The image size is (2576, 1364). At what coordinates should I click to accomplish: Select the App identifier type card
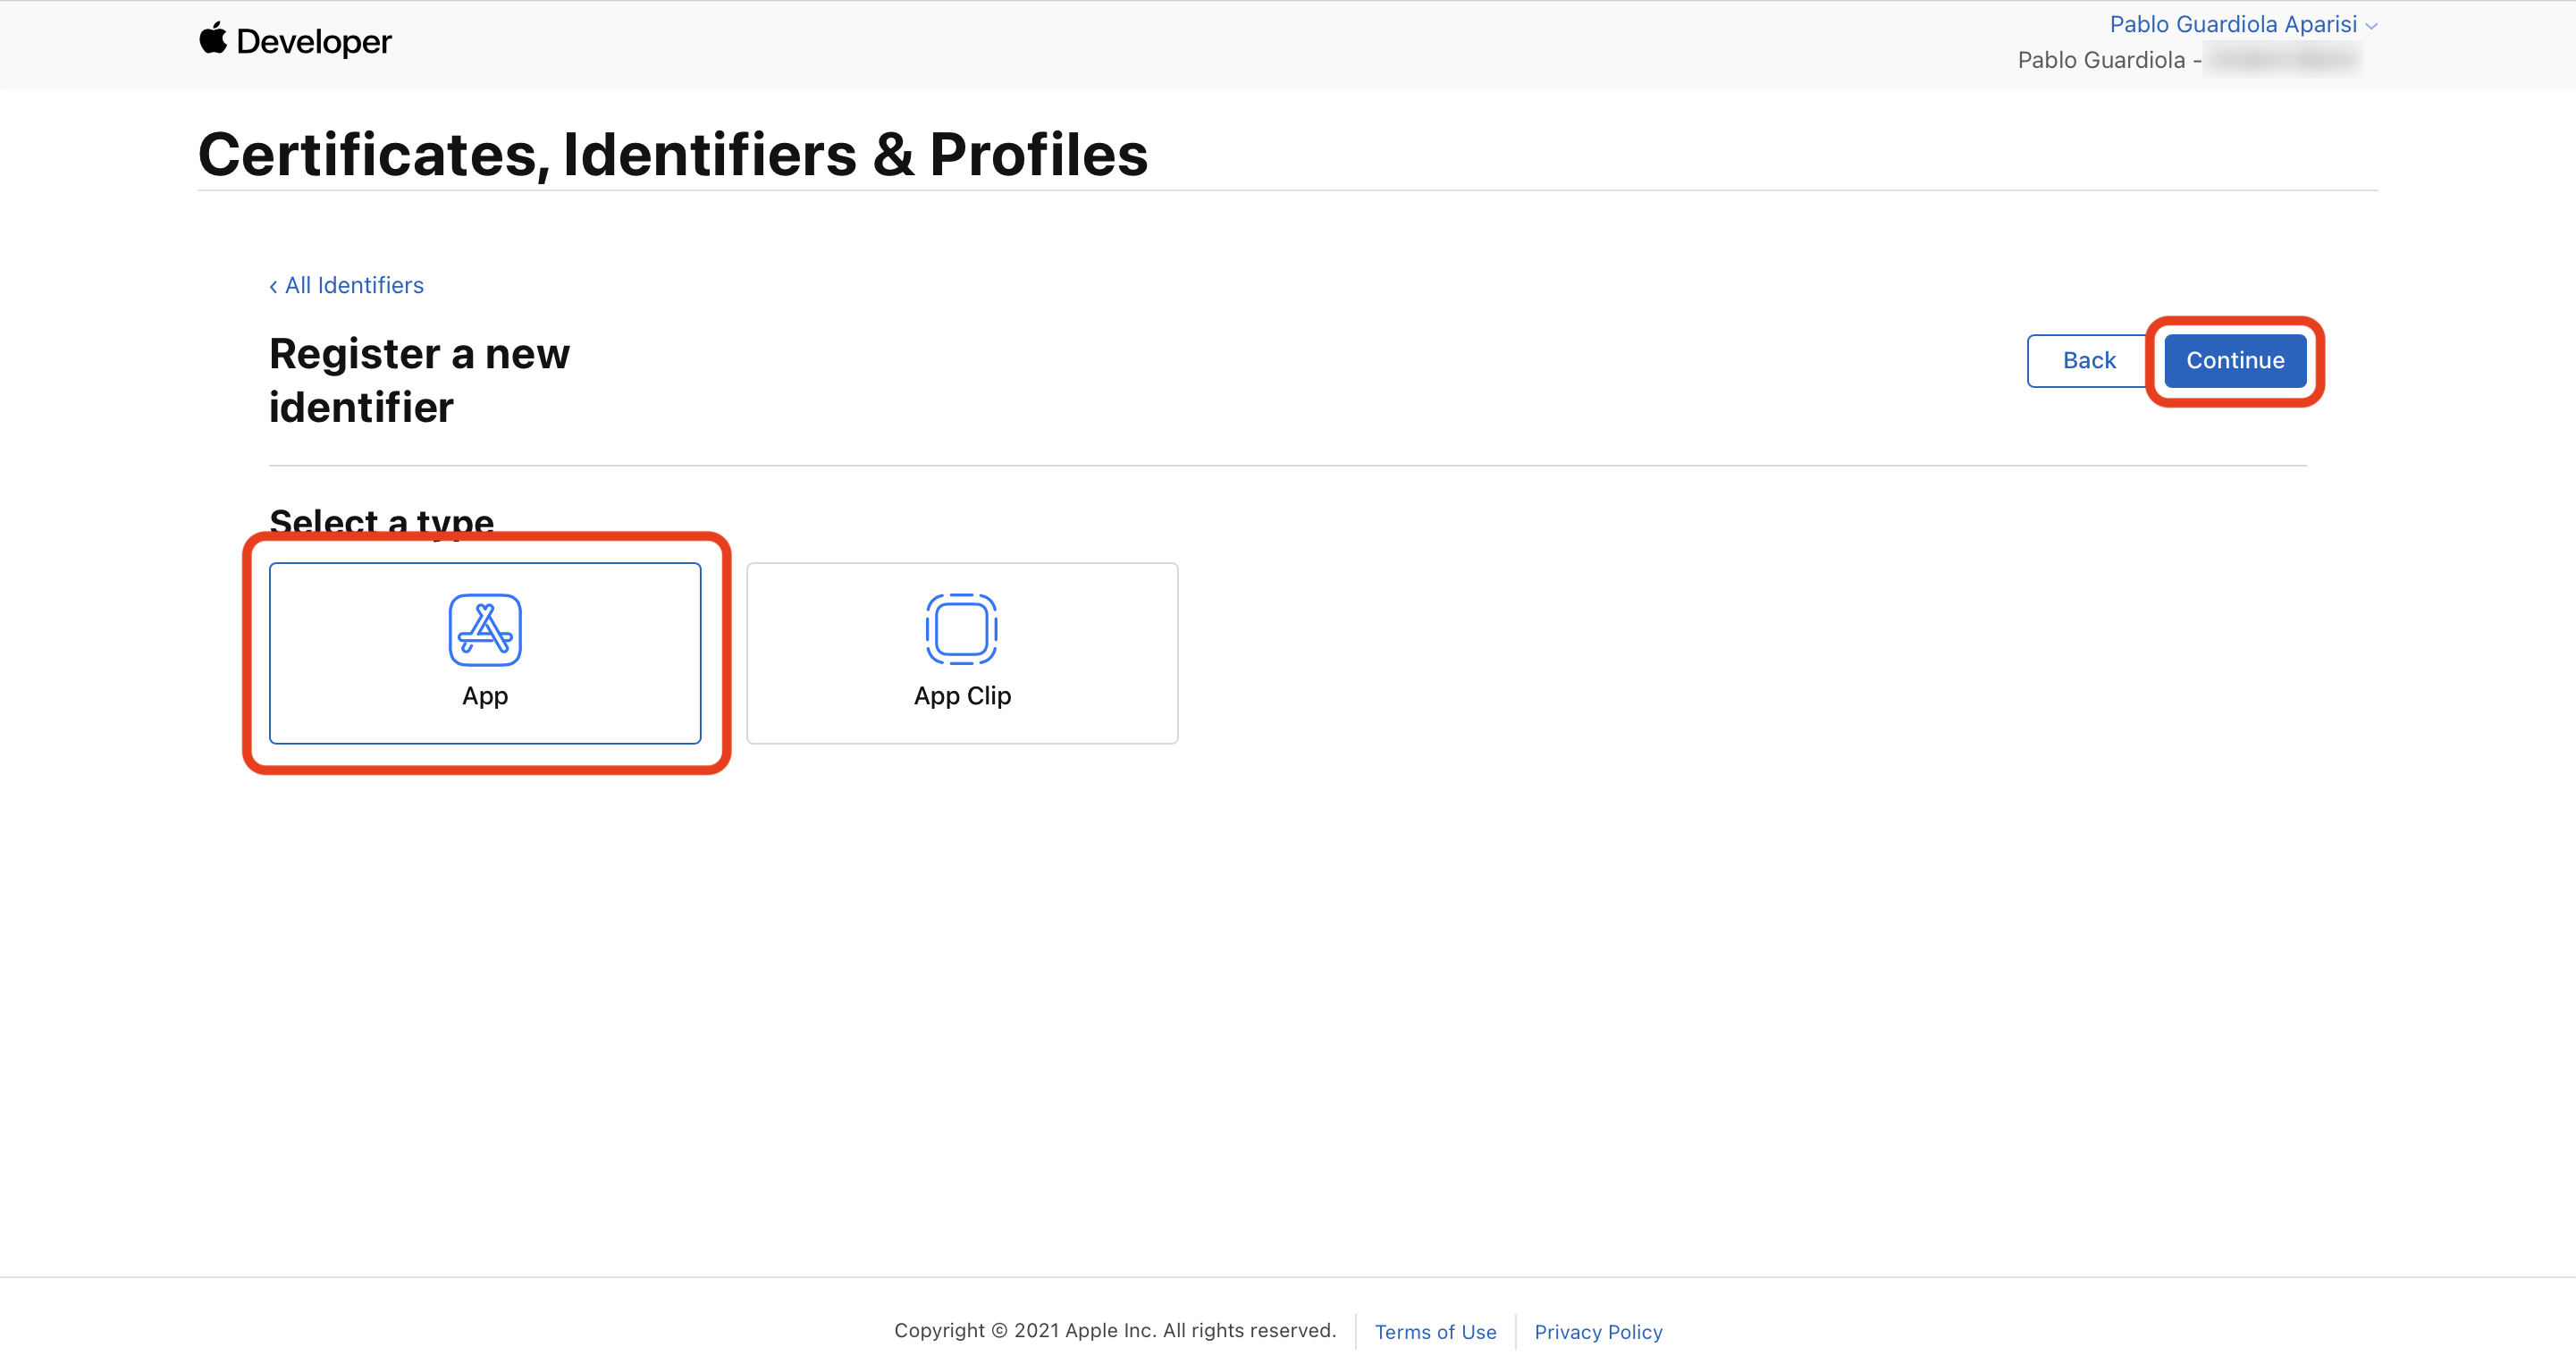pos(485,653)
